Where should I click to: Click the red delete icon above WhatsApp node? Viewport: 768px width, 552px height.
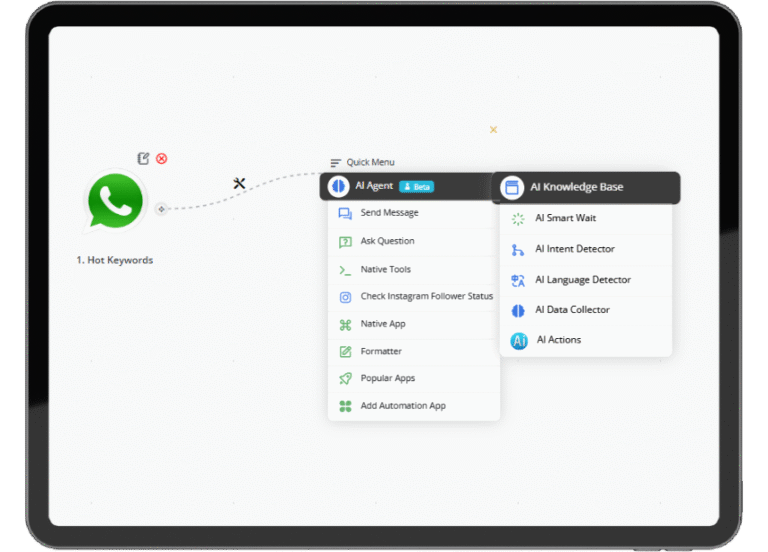click(161, 158)
